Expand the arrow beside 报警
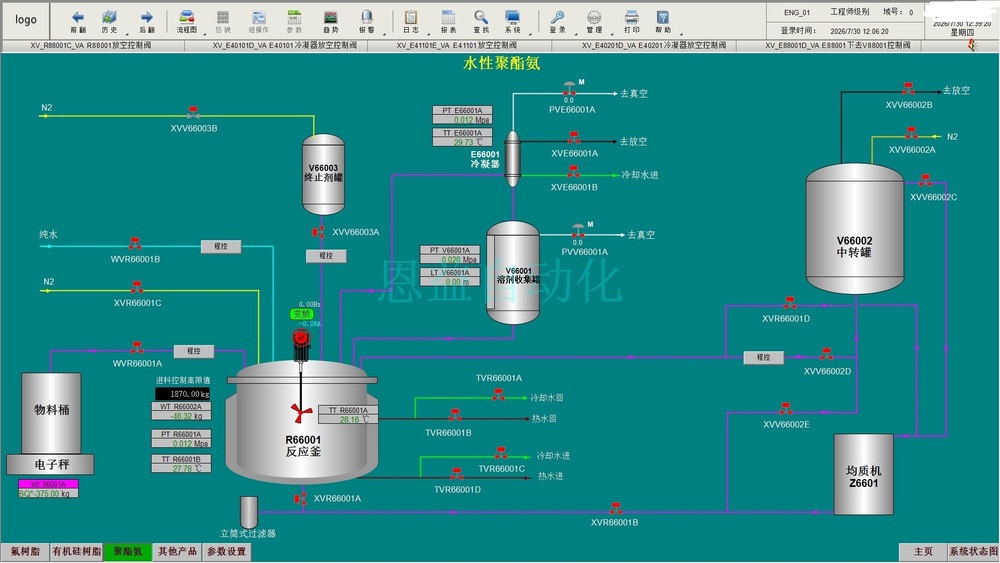Screen dimensions: 1000x563 pos(384,33)
